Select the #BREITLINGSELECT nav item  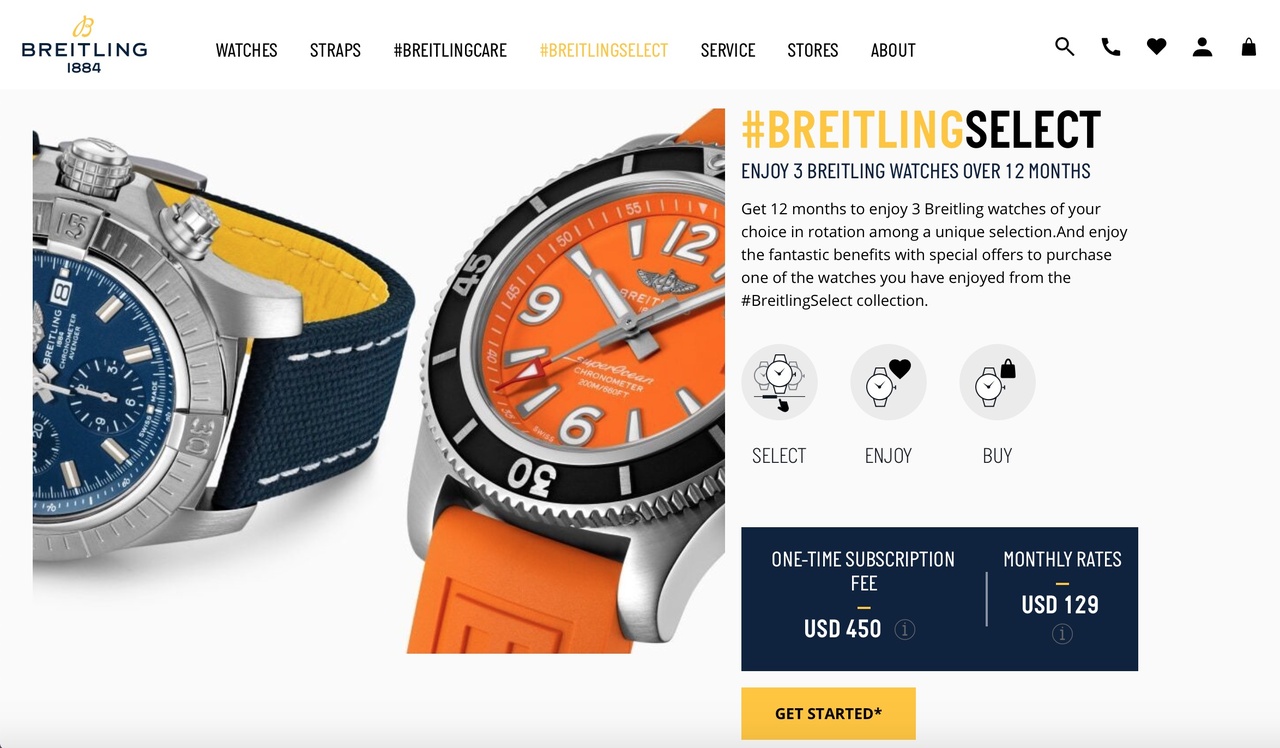pos(604,50)
